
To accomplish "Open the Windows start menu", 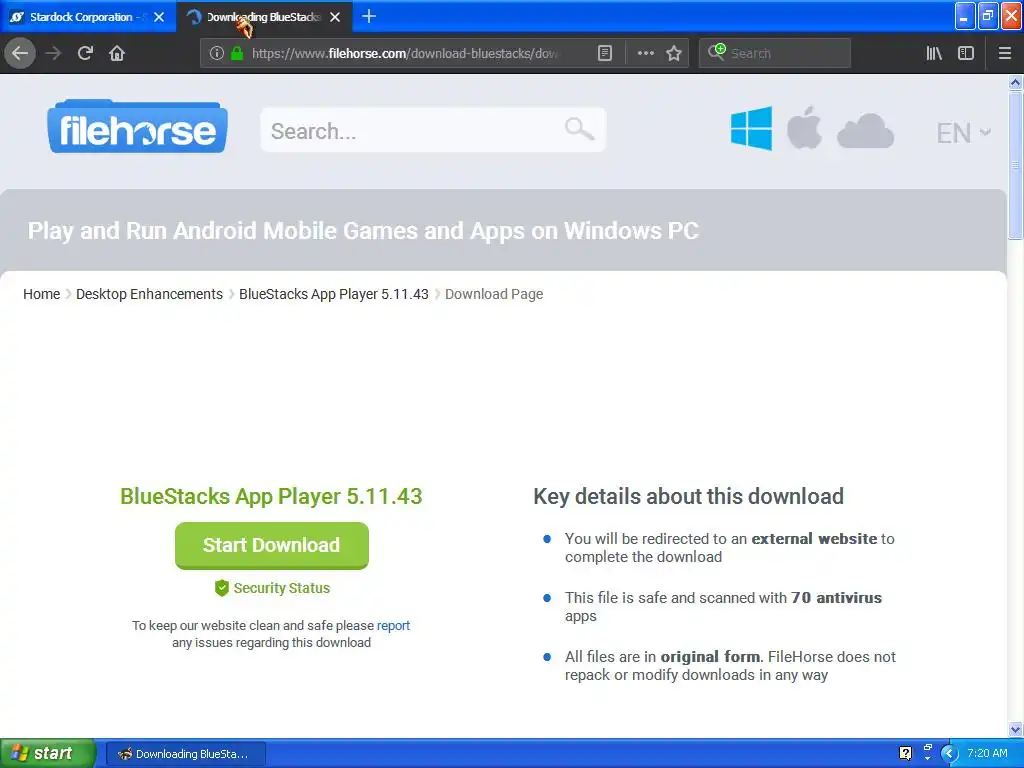I will 47,753.
